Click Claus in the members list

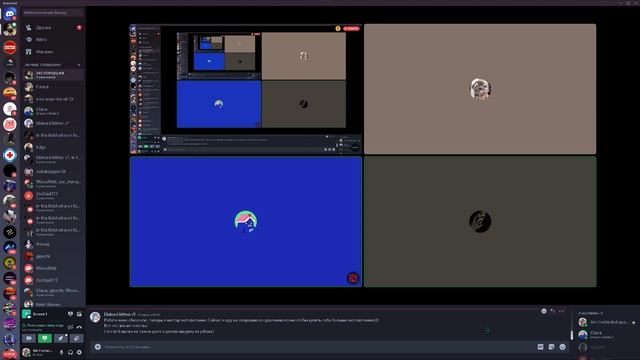point(607,335)
